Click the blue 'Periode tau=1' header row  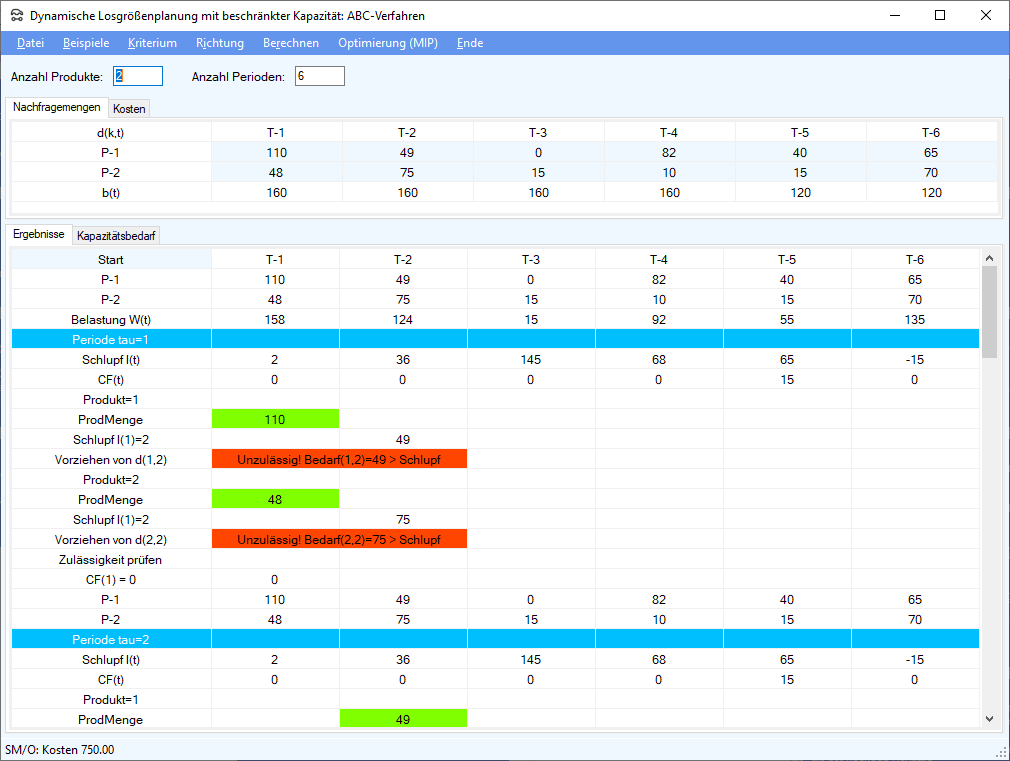point(111,339)
